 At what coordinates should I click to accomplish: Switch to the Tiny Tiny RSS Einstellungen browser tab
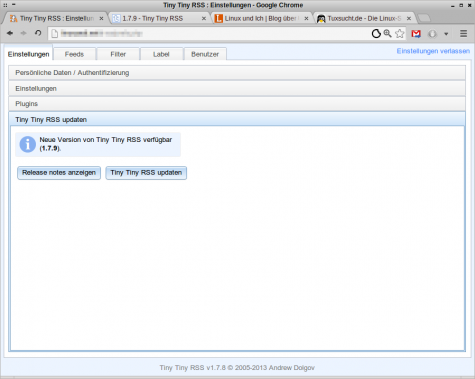point(56,18)
